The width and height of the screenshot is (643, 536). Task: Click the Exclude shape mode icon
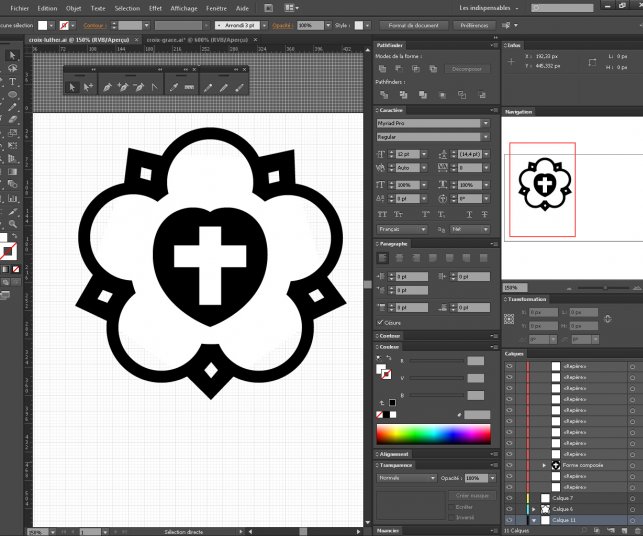pos(433,69)
